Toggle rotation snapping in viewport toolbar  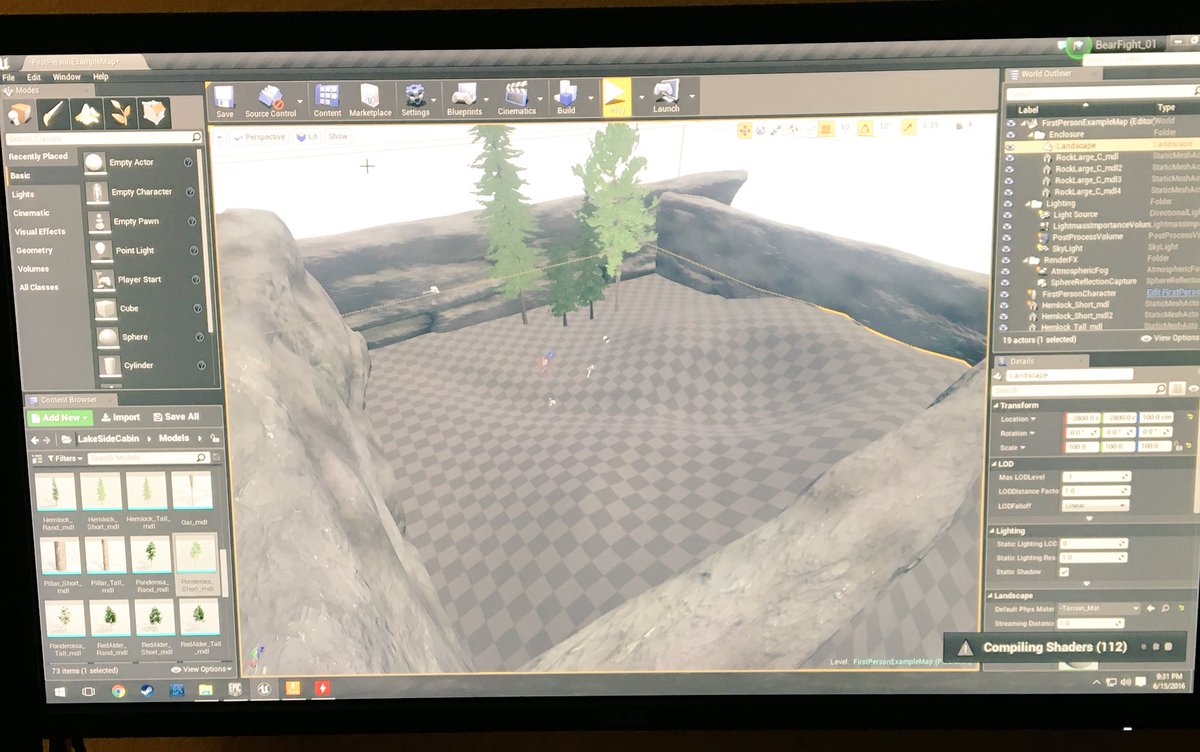(x=866, y=128)
